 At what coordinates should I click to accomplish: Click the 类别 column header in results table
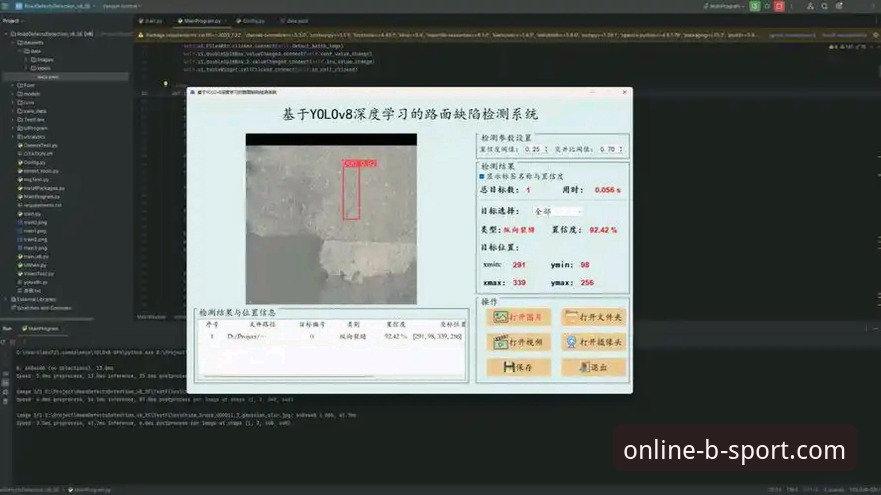tap(353, 324)
